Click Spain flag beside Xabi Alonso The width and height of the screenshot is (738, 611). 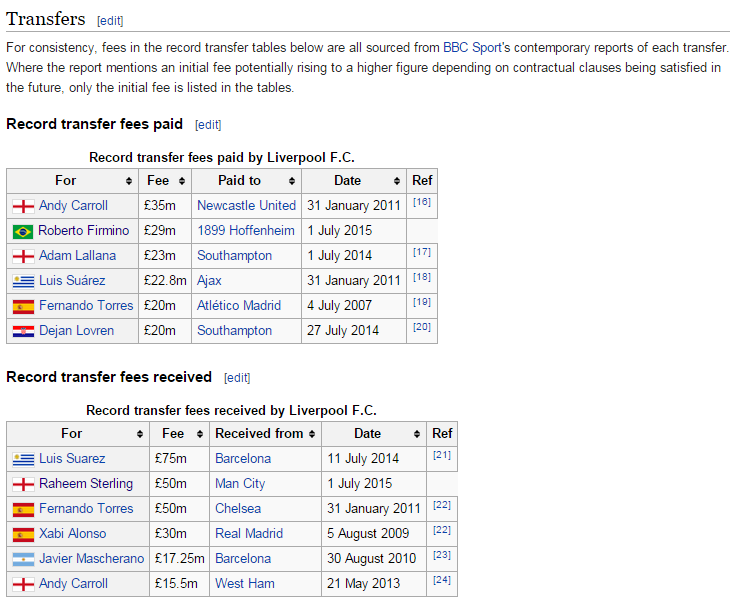click(x=23, y=534)
